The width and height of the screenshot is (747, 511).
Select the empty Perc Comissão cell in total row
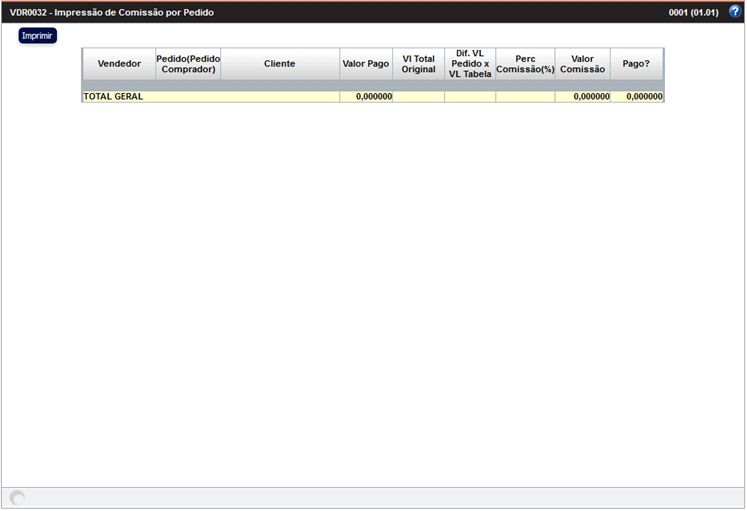click(525, 97)
